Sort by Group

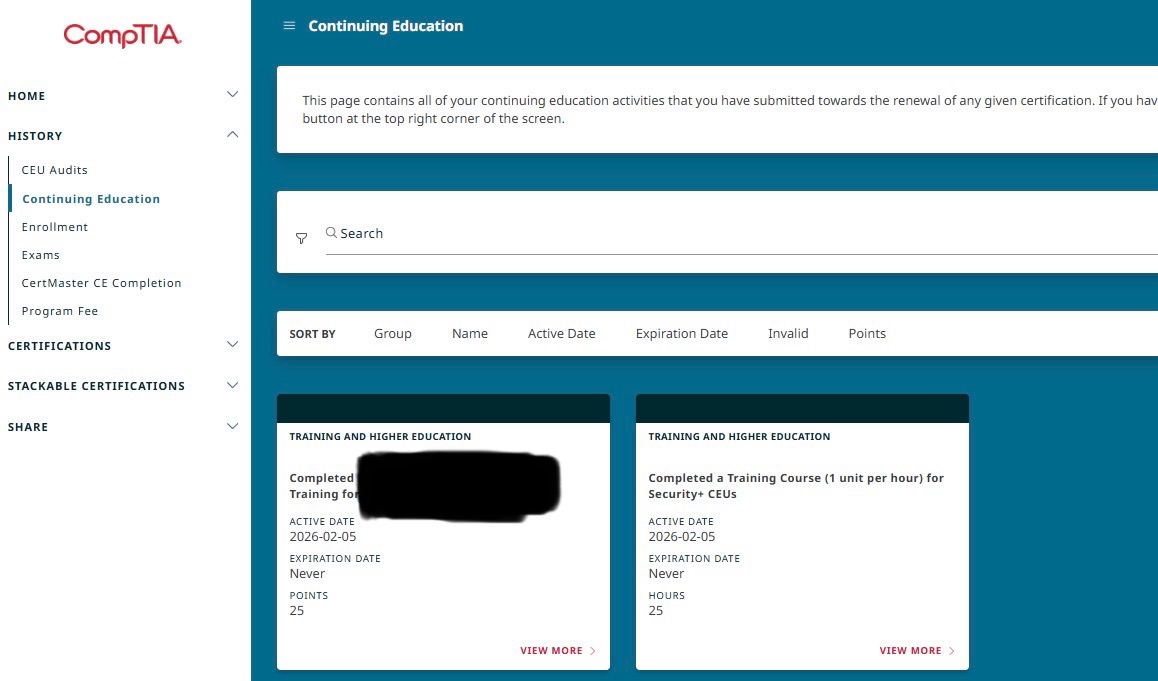[393, 334]
